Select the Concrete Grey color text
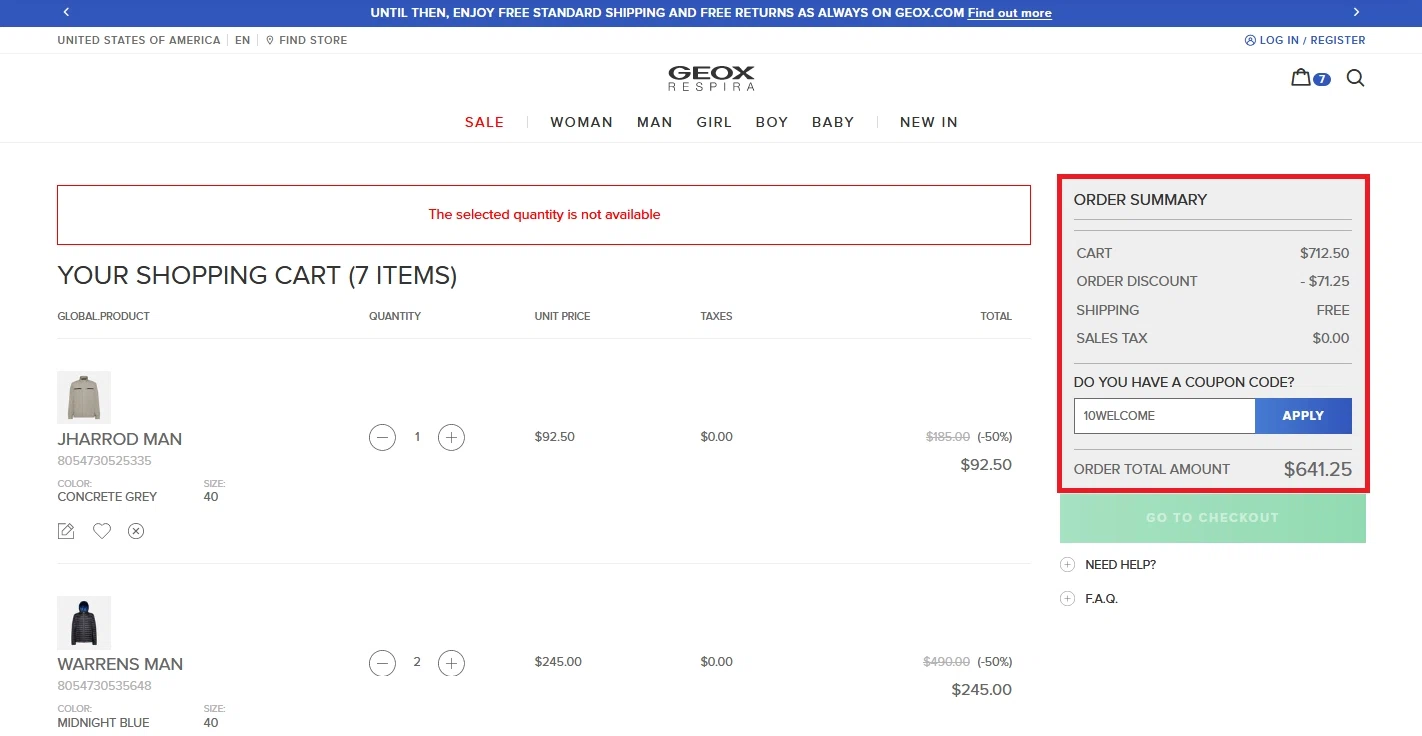The height and width of the screenshot is (736, 1422). click(107, 497)
